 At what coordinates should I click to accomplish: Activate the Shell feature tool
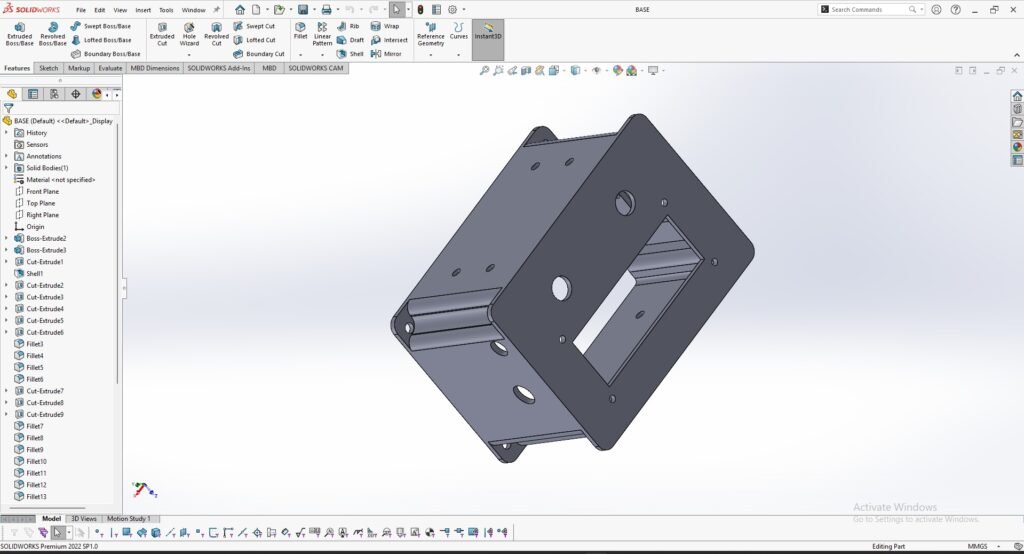point(350,54)
